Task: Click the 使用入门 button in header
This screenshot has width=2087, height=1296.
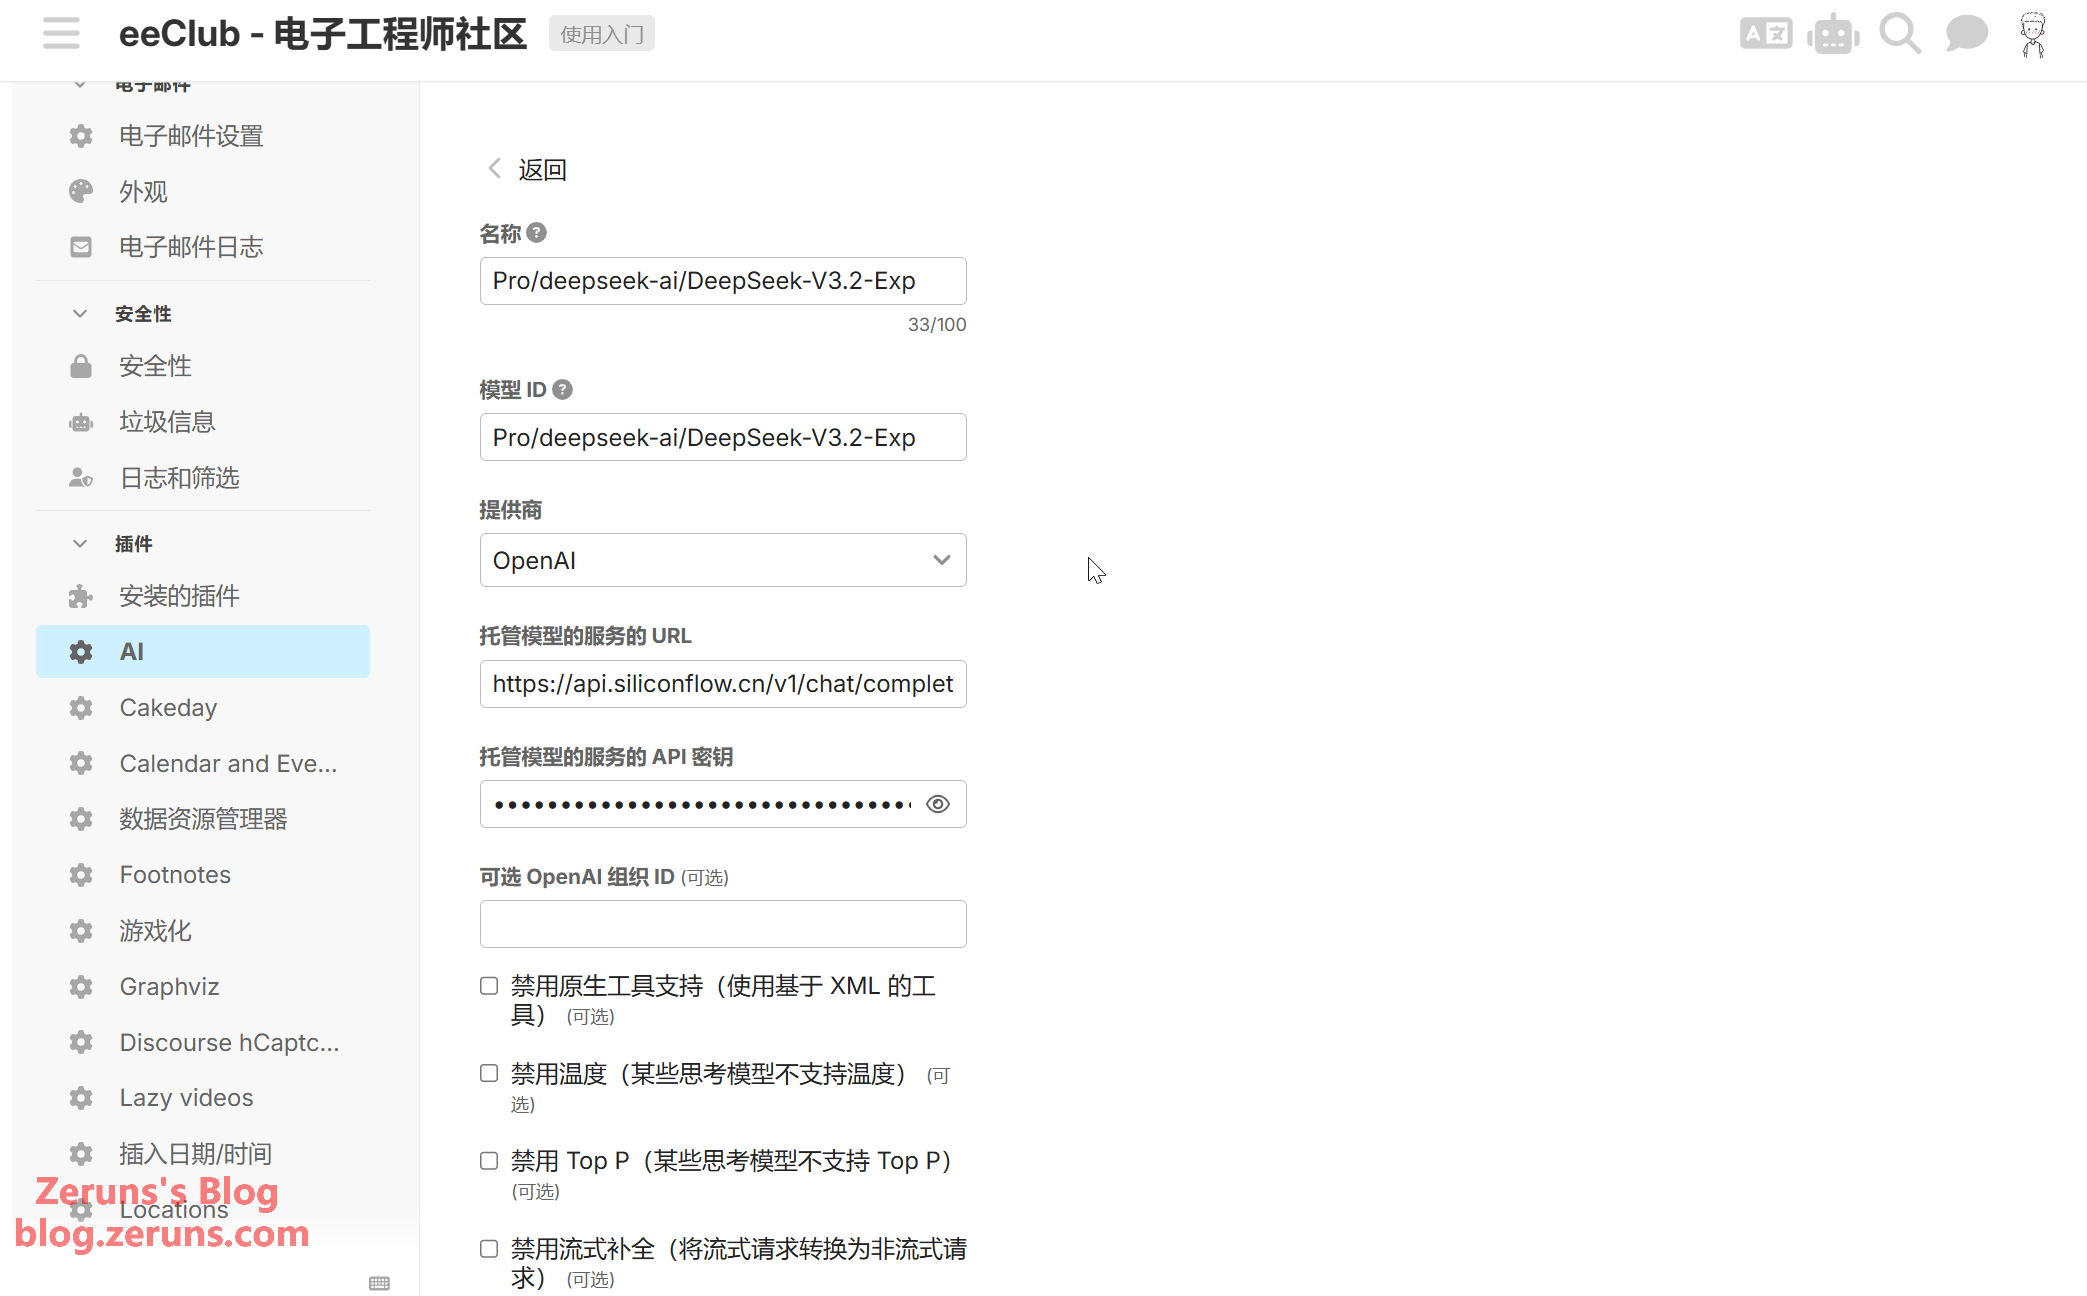Action: (x=601, y=34)
